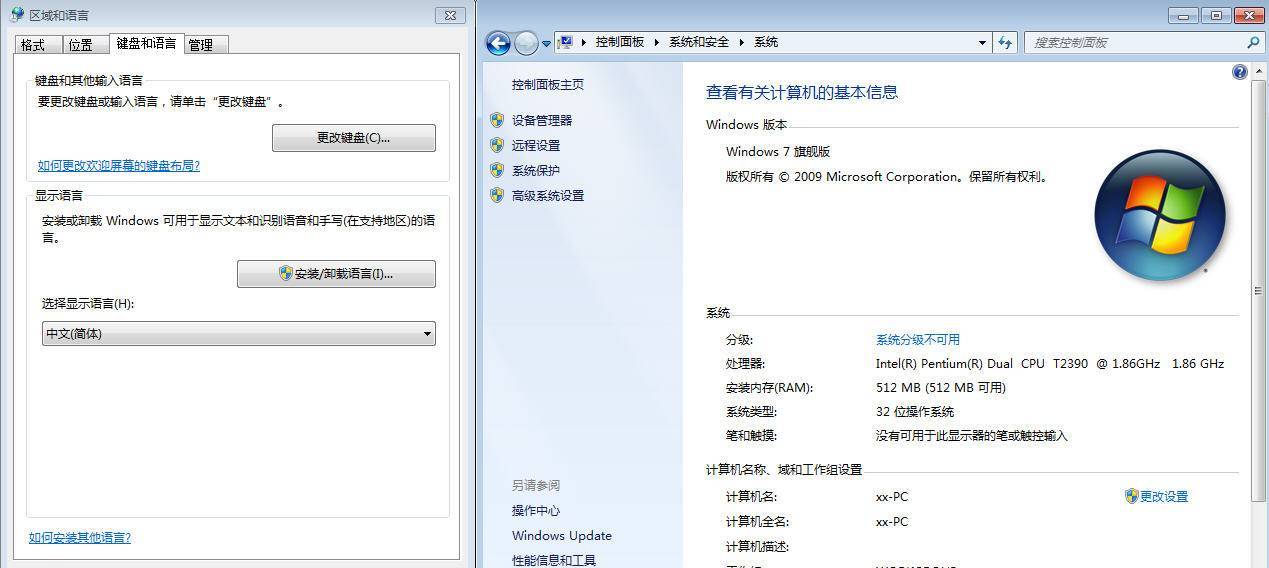
Task: Click the Windows 7 旗舰版 text
Action: 778,152
